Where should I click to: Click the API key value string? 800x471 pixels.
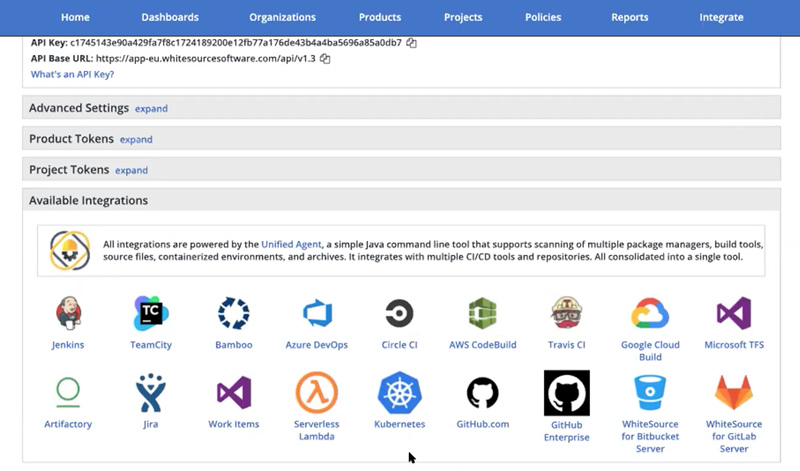(x=236, y=43)
